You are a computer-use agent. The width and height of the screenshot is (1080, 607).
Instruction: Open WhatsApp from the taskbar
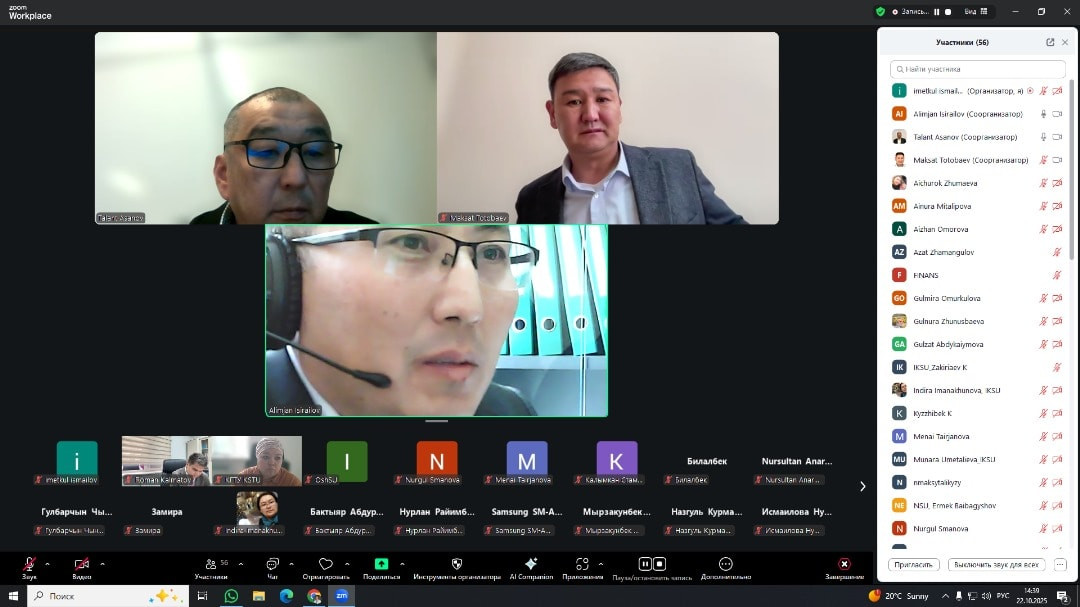[231, 596]
